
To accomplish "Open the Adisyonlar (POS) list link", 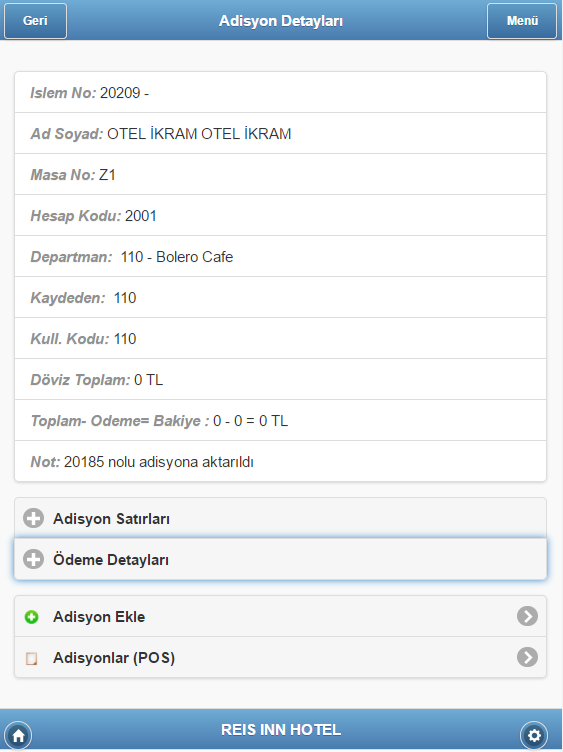I will click(281, 658).
